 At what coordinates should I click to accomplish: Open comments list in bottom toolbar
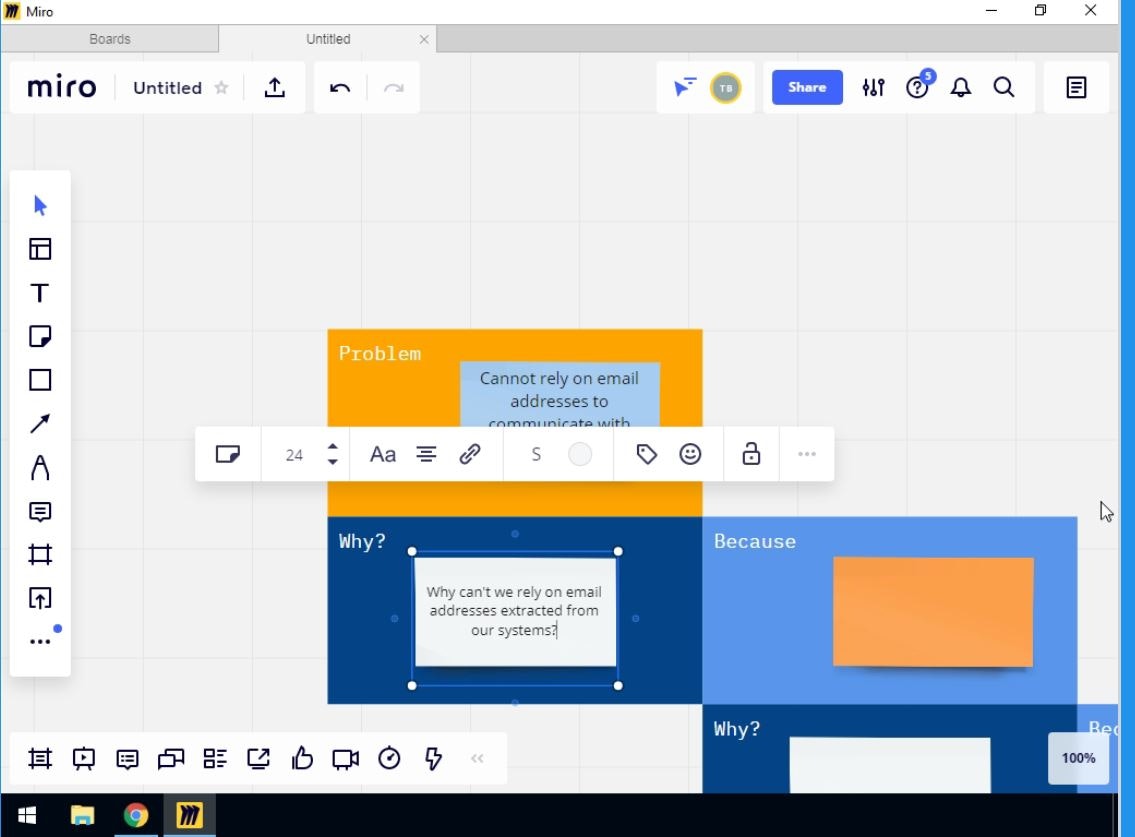(127, 759)
